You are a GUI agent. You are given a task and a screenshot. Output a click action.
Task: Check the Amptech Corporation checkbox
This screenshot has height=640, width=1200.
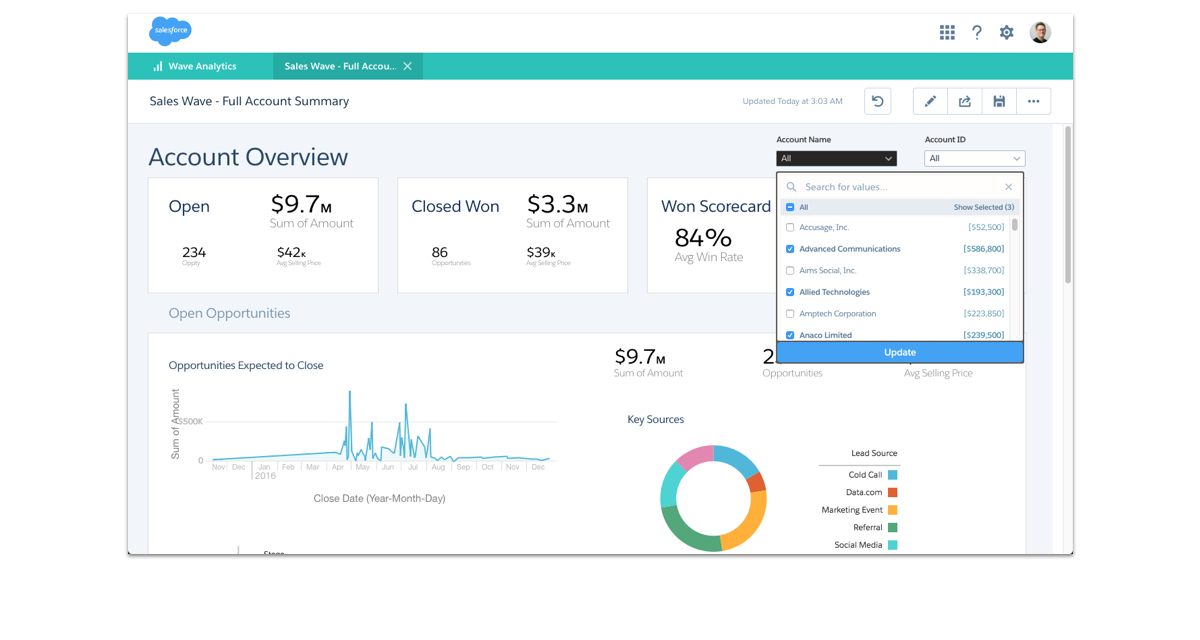tap(790, 314)
